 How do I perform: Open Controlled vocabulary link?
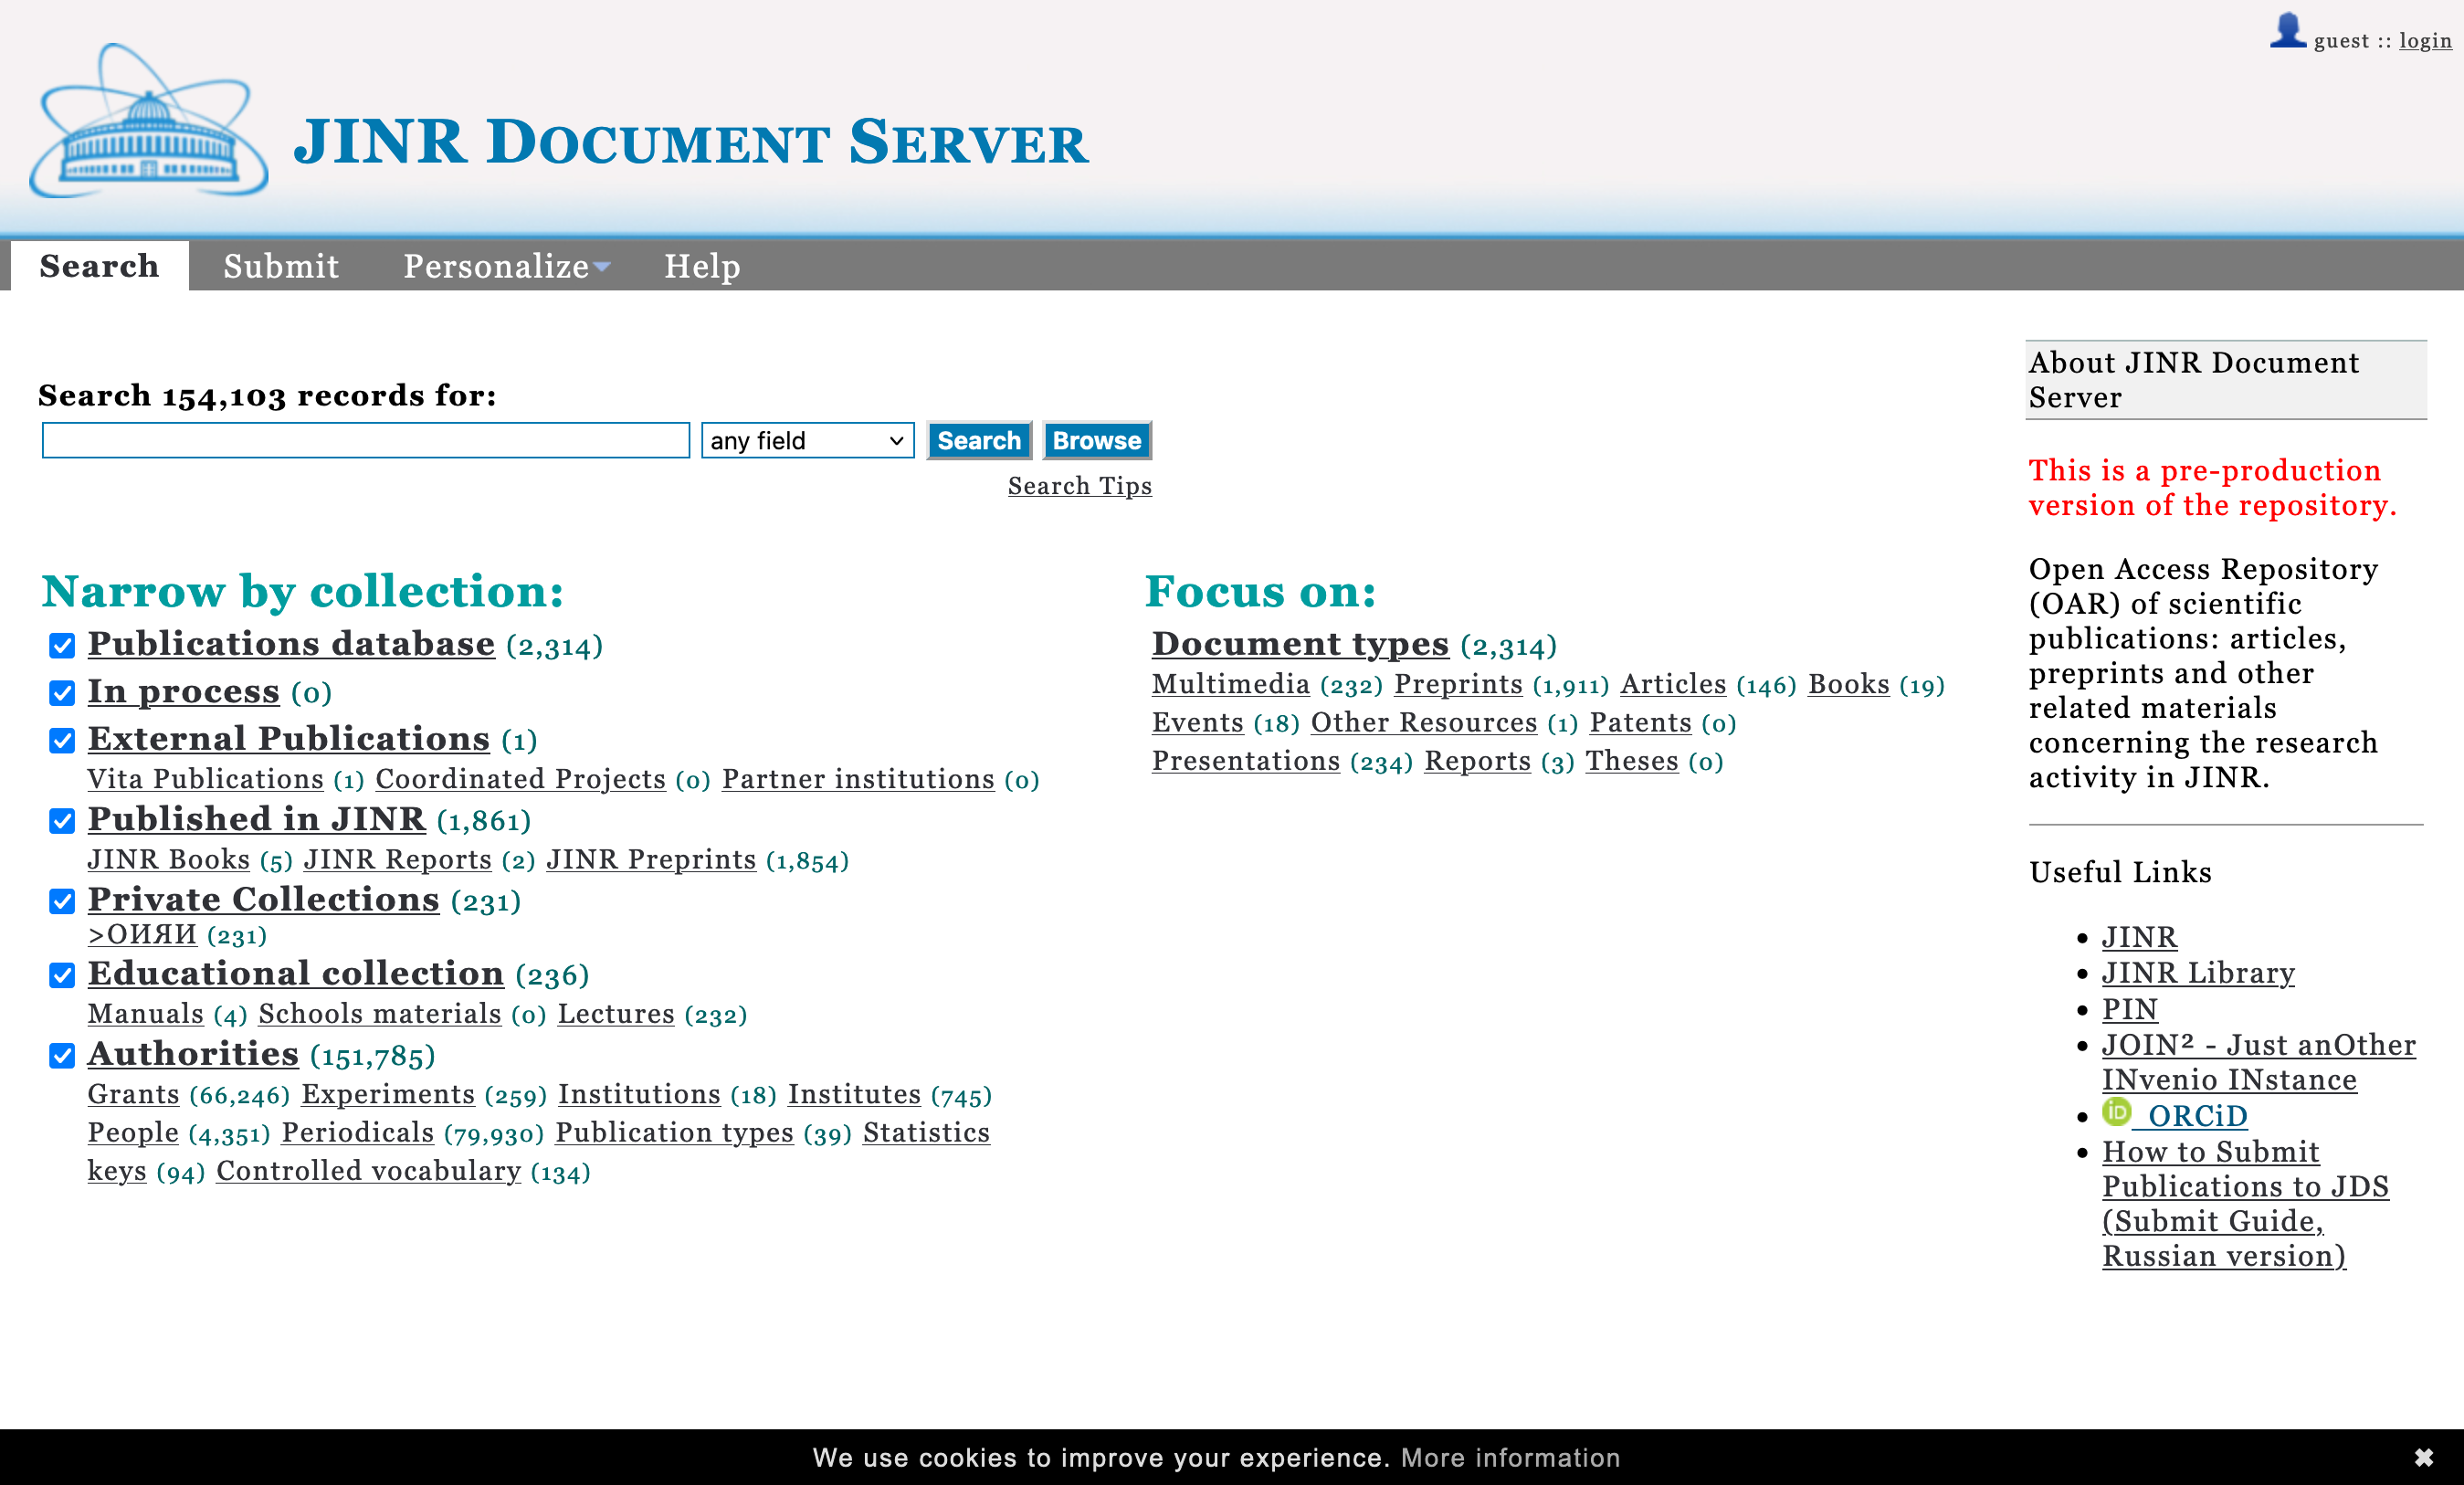[369, 1171]
